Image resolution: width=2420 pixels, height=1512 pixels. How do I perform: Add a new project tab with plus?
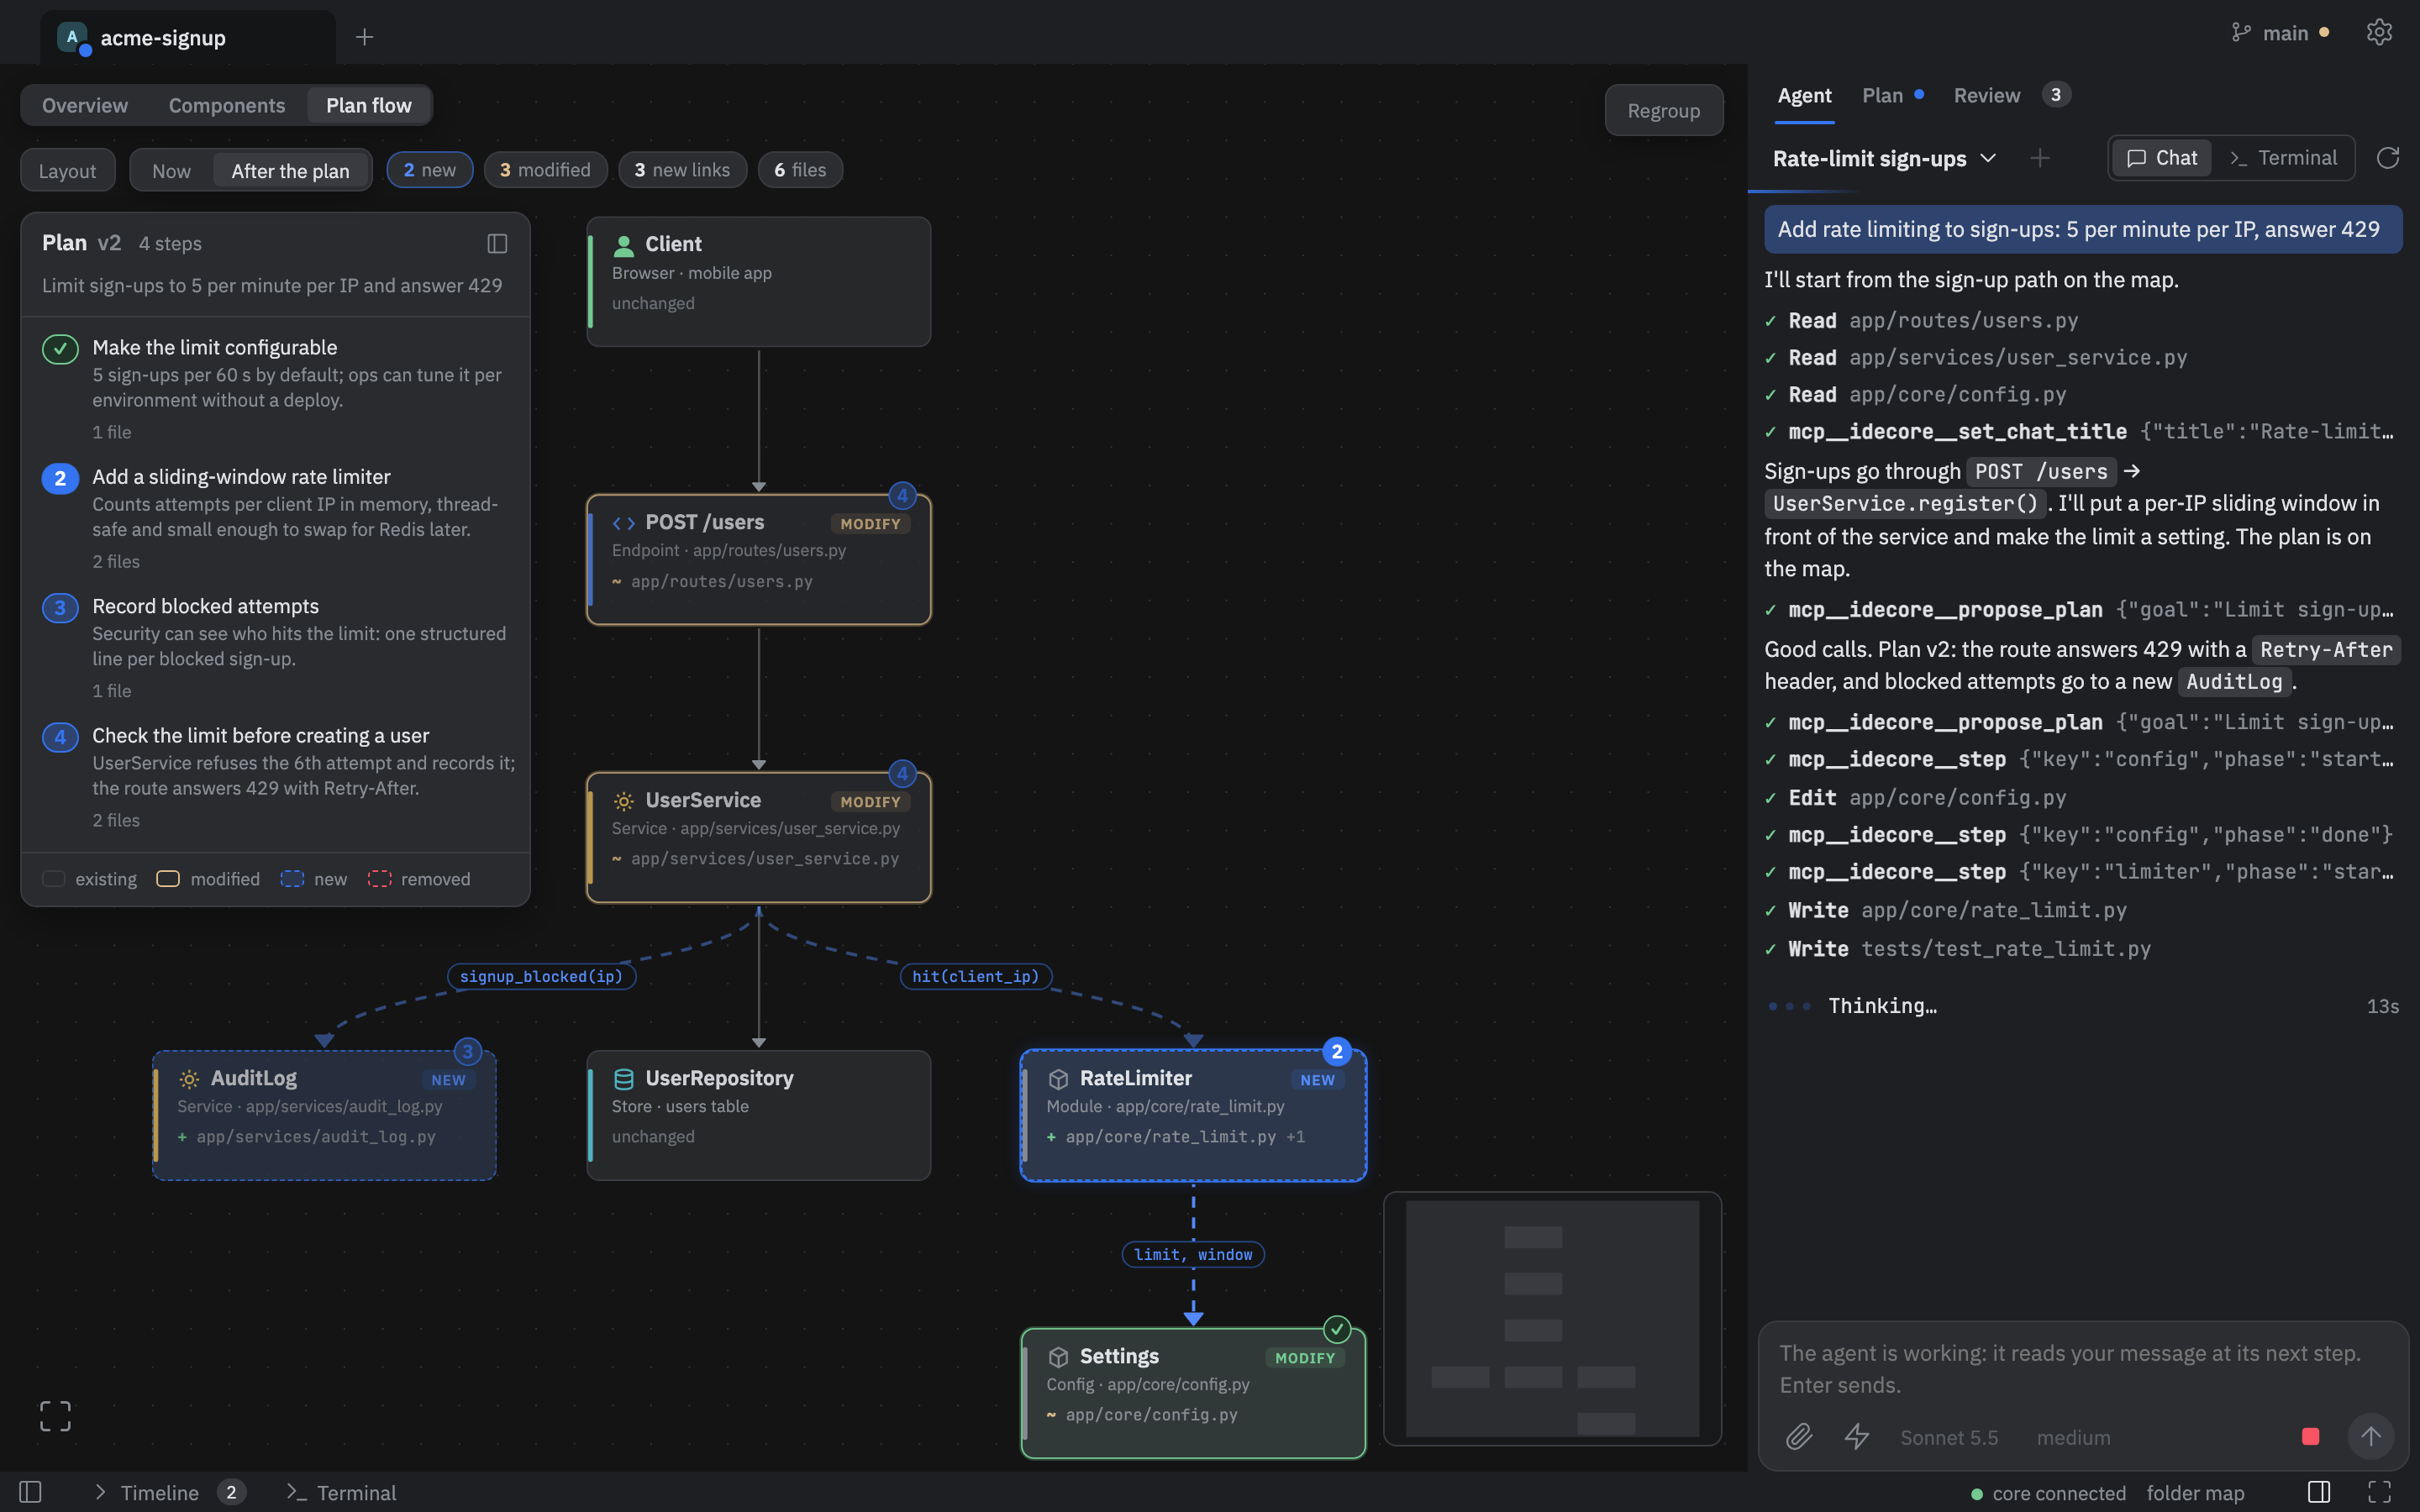click(364, 37)
